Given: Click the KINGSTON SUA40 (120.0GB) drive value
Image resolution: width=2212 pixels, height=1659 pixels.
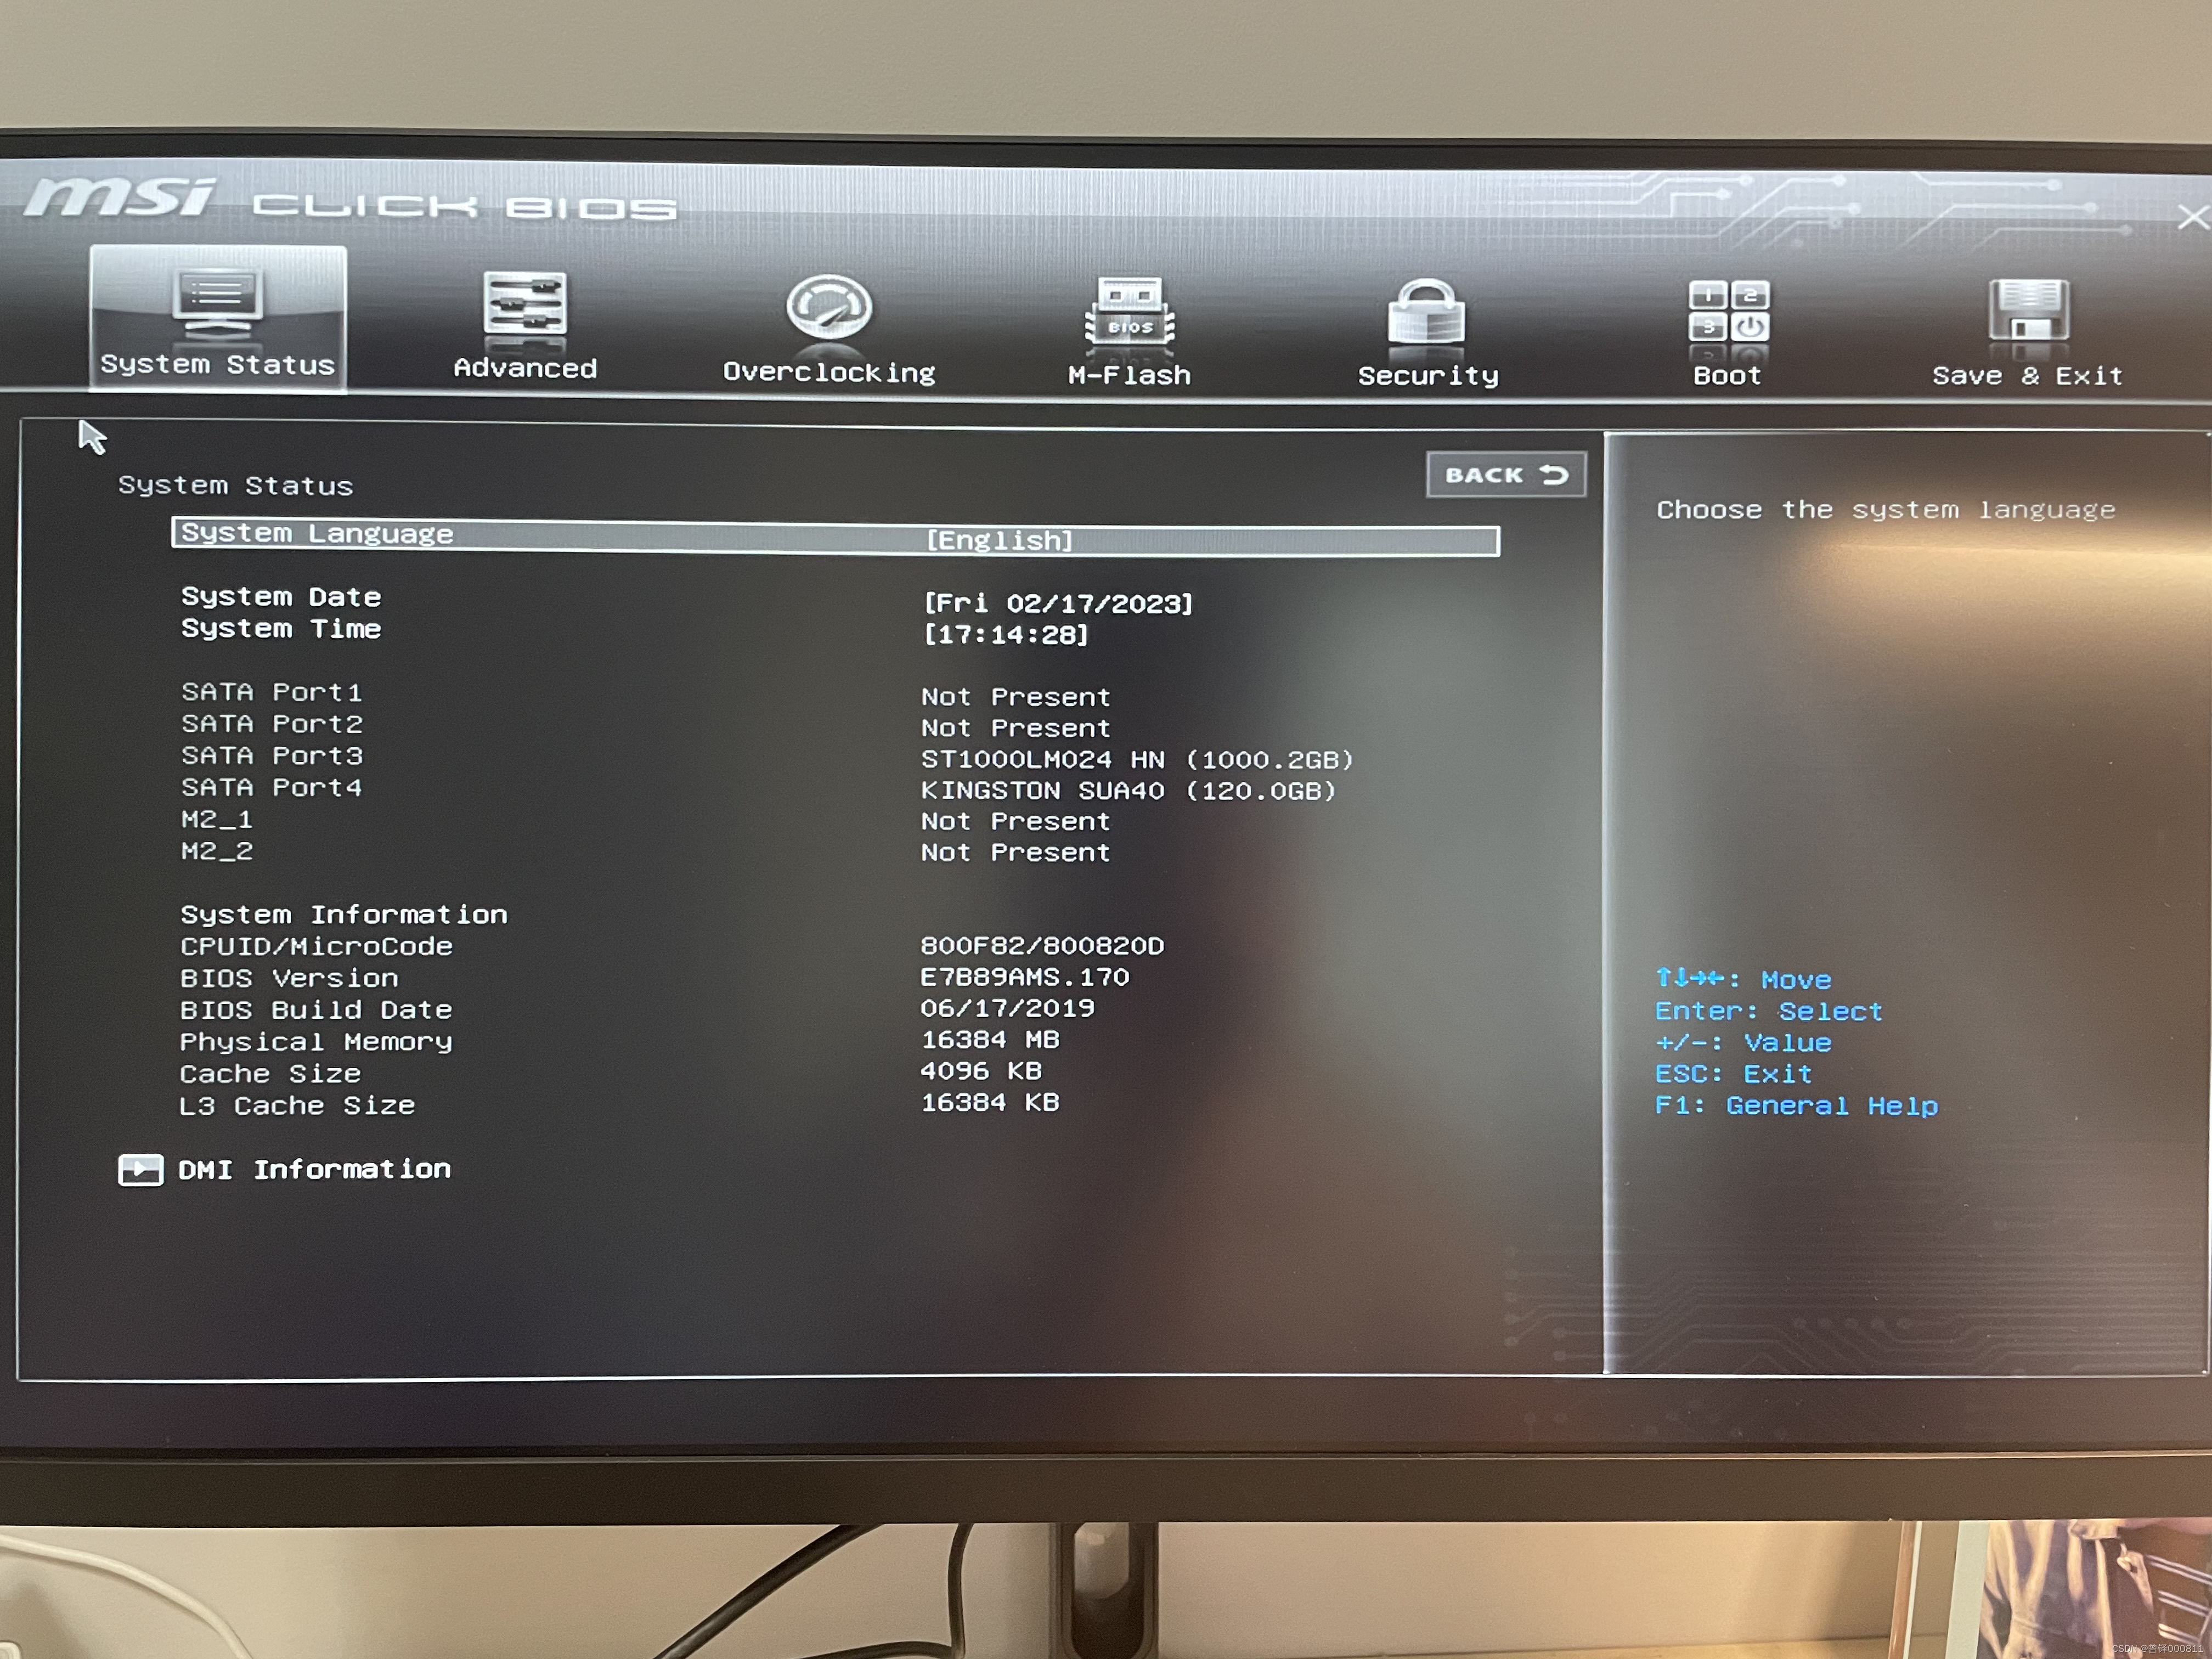Looking at the screenshot, I should pos(1128,791).
